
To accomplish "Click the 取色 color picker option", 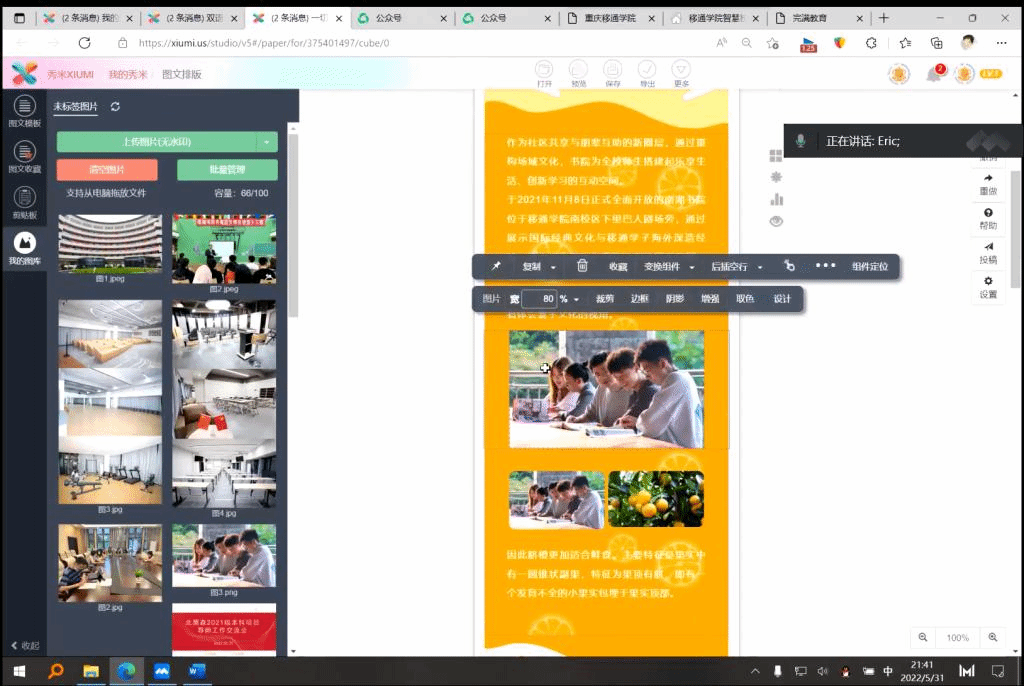I will tap(745, 299).
